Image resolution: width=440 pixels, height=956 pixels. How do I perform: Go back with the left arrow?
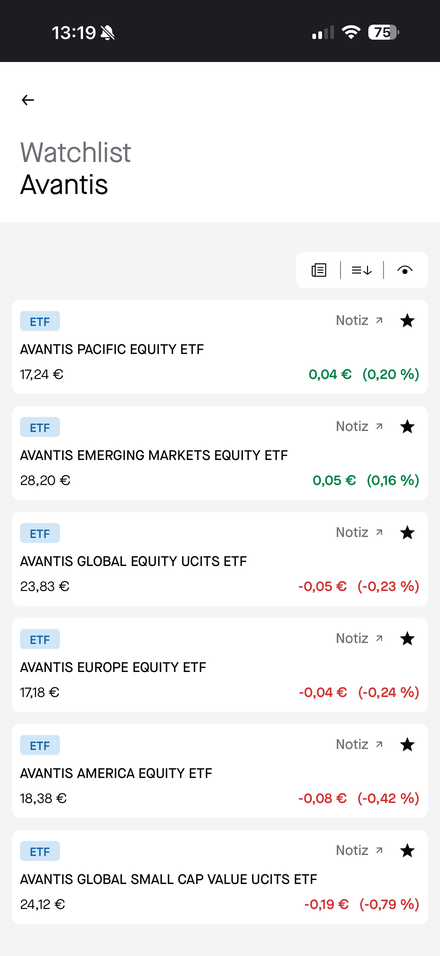pyautogui.click(x=27, y=100)
